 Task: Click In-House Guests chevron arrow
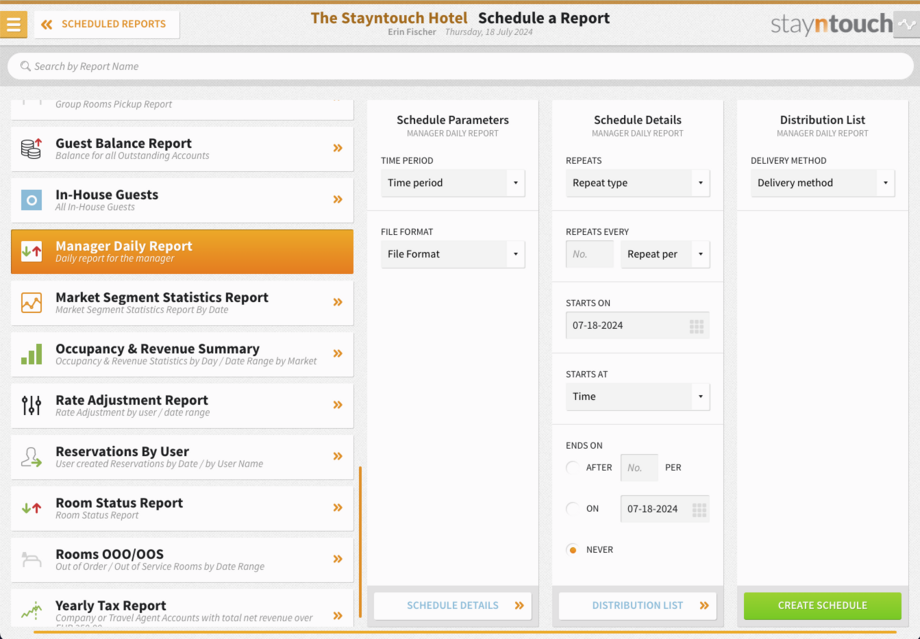pos(338,200)
